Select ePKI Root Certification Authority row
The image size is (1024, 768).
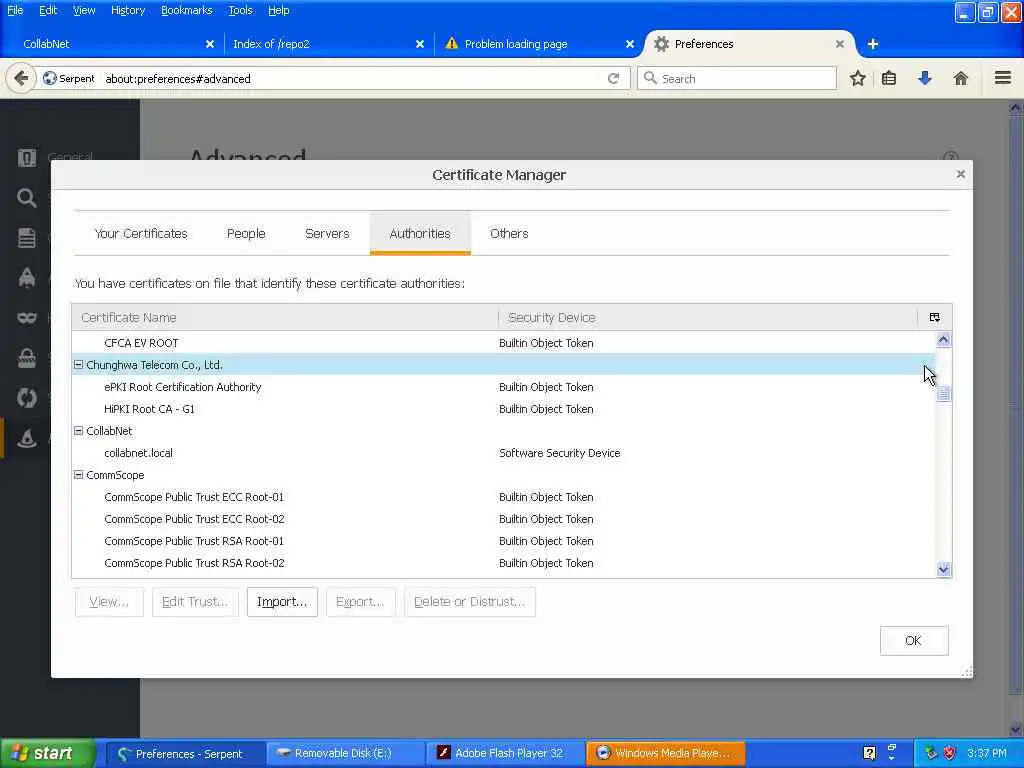[504, 387]
